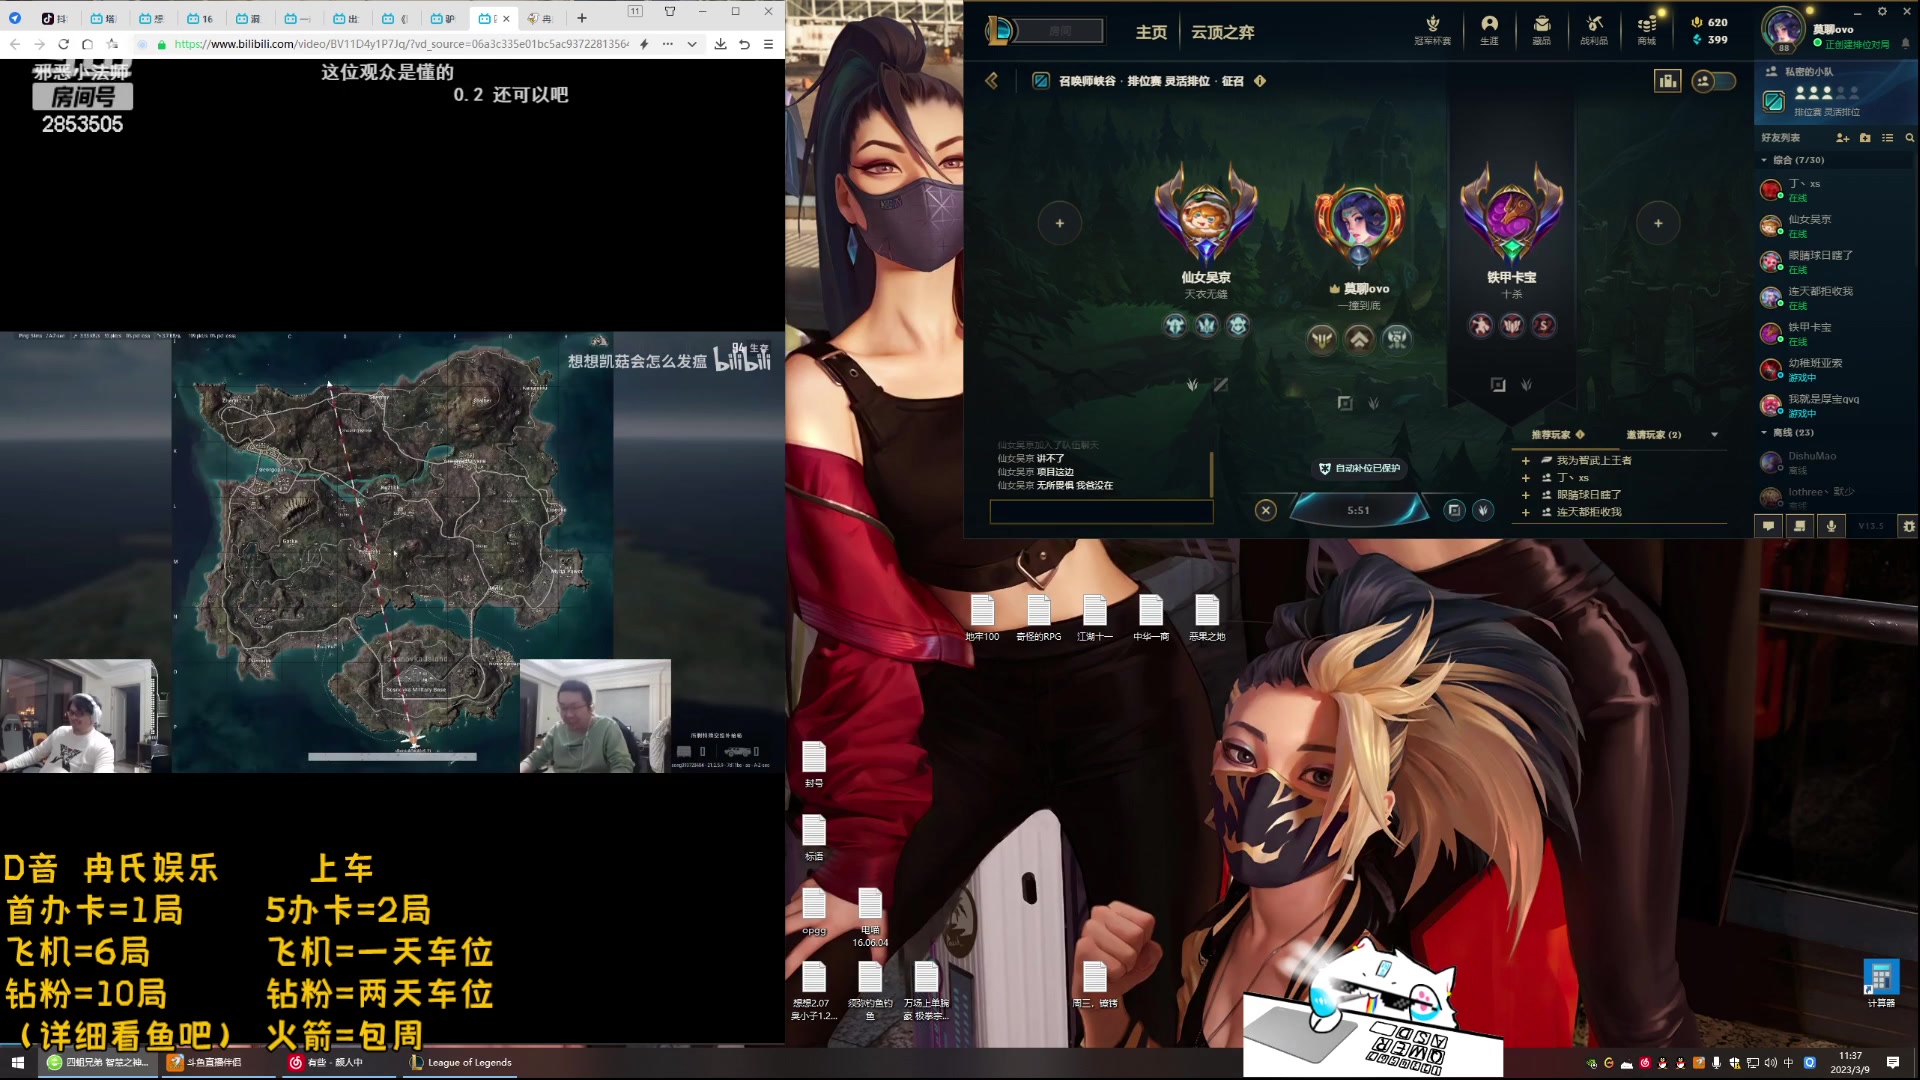Click the right empty invite slot plus
This screenshot has width=1920, height=1080.
1657,223
